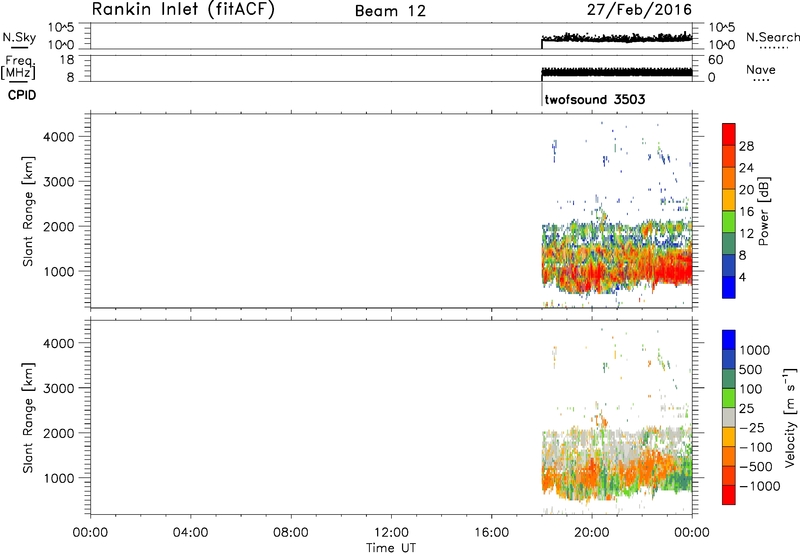Click the black frequency trace in the Freq panel
Image resolution: width=800 pixels, height=554 pixels.
coord(617,72)
